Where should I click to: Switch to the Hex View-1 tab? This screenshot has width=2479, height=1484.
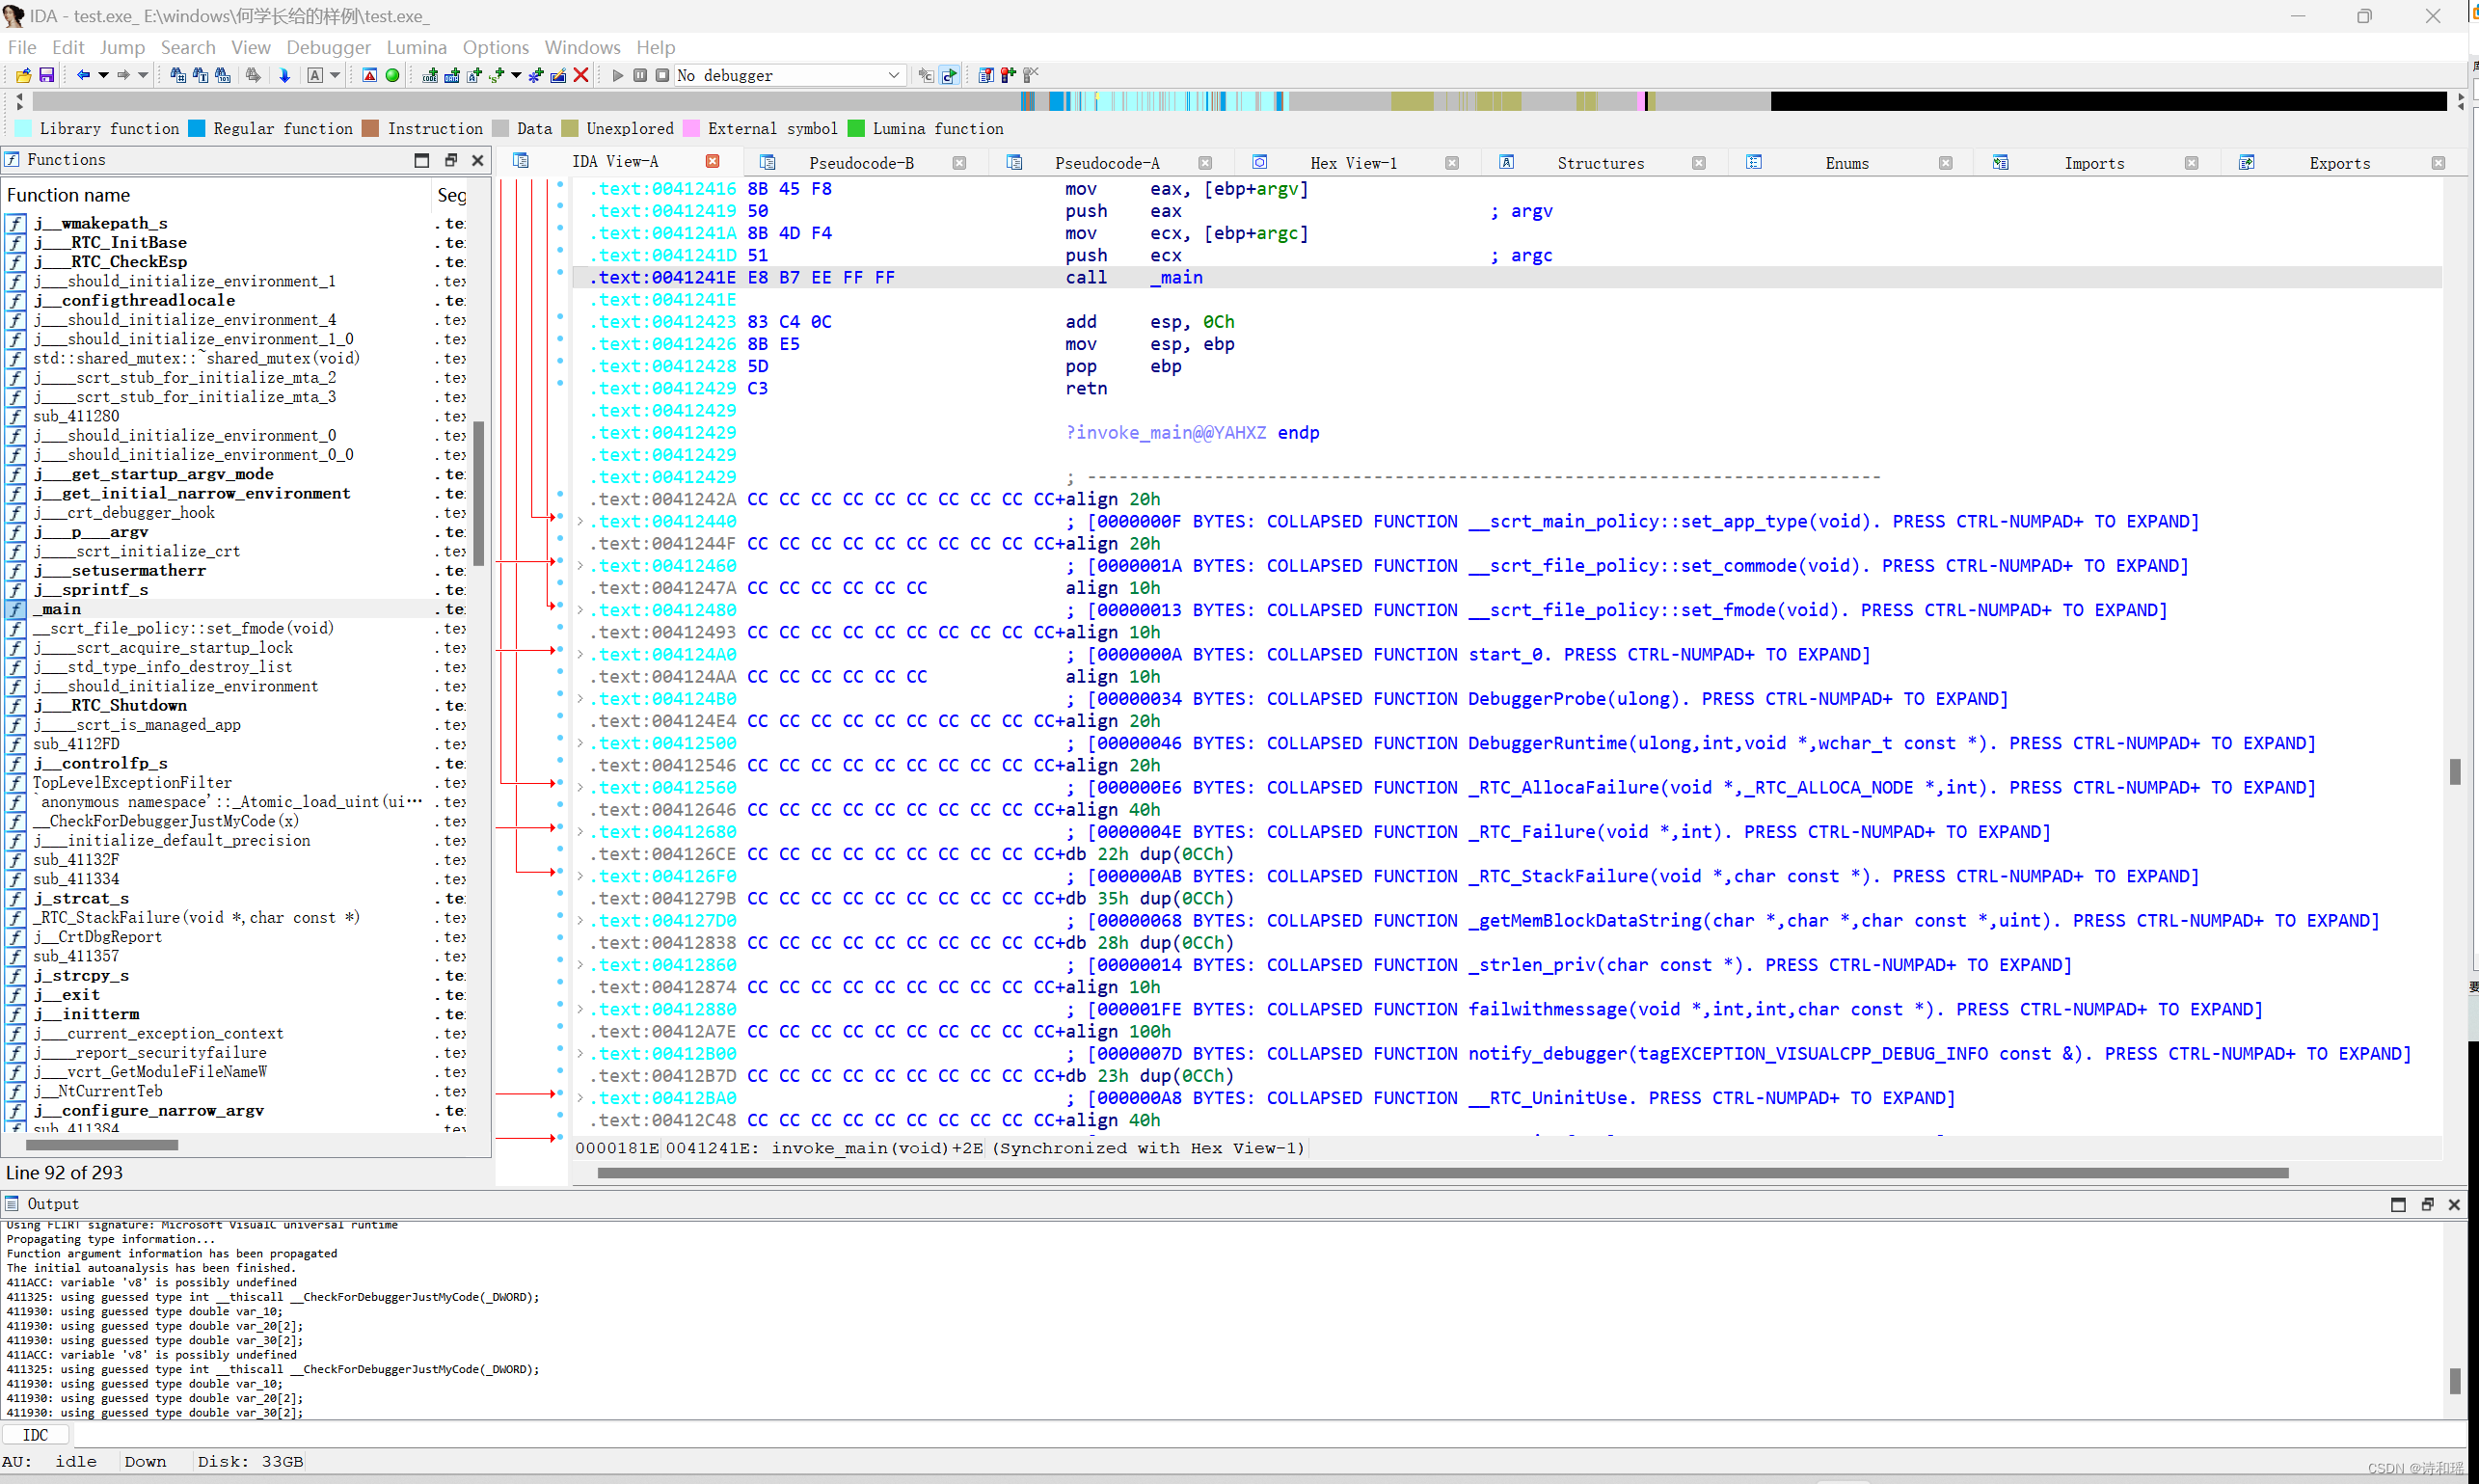tap(1353, 163)
